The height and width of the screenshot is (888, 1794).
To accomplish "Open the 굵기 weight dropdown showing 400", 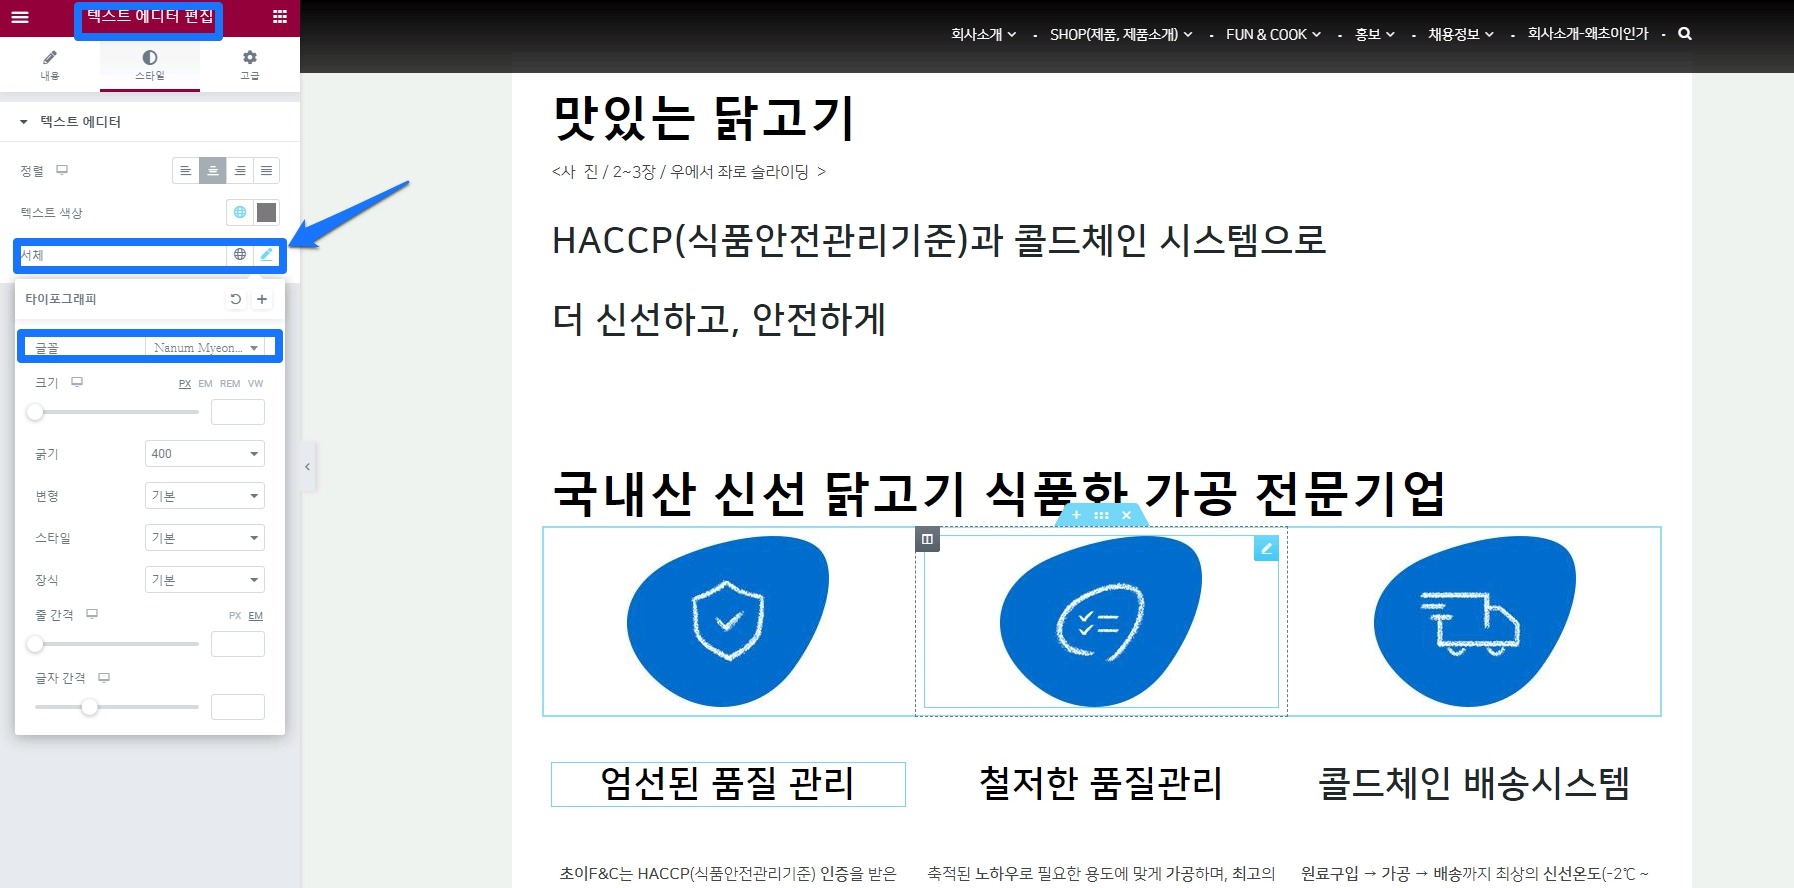I will 205,454.
